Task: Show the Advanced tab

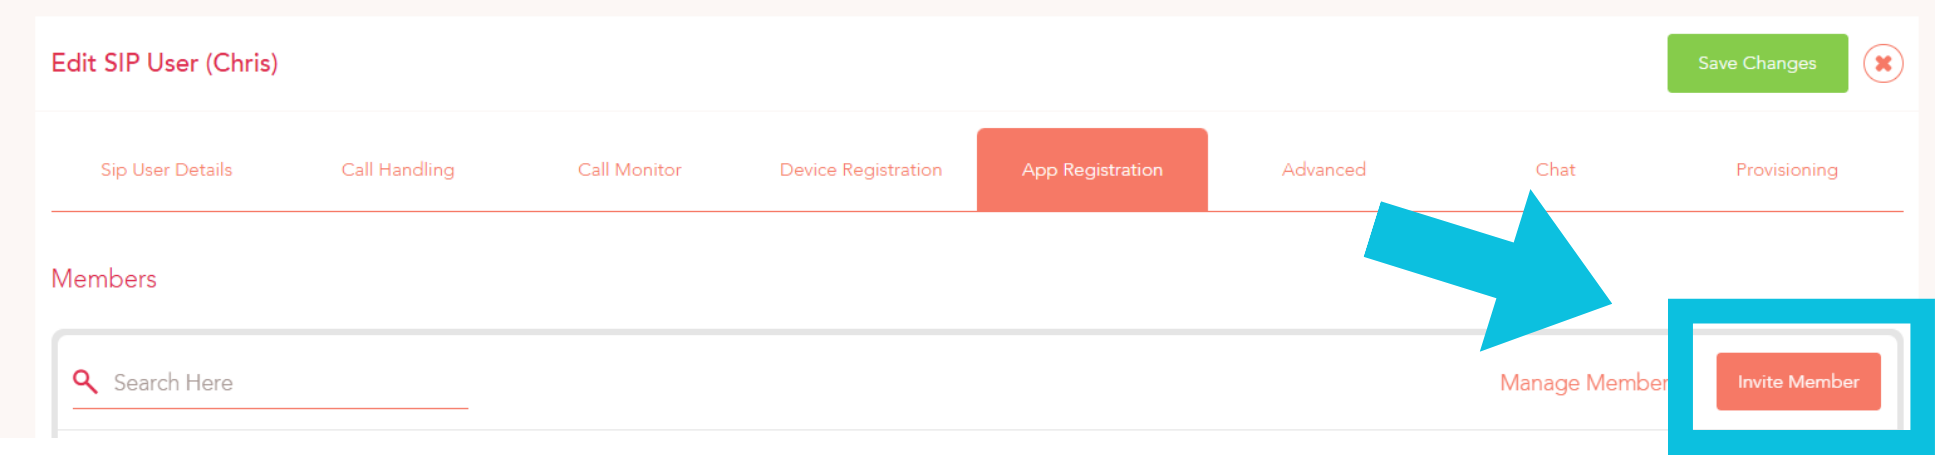Action: 1324,170
